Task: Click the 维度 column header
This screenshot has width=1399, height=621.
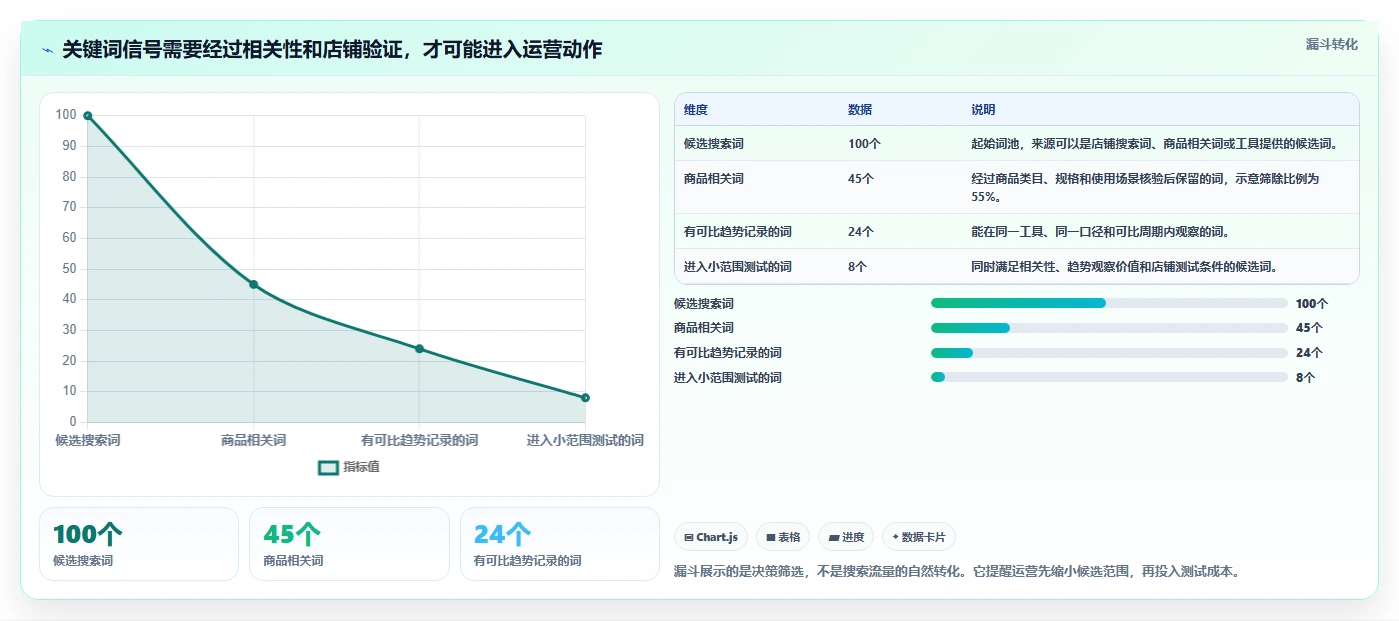Action: [x=696, y=110]
